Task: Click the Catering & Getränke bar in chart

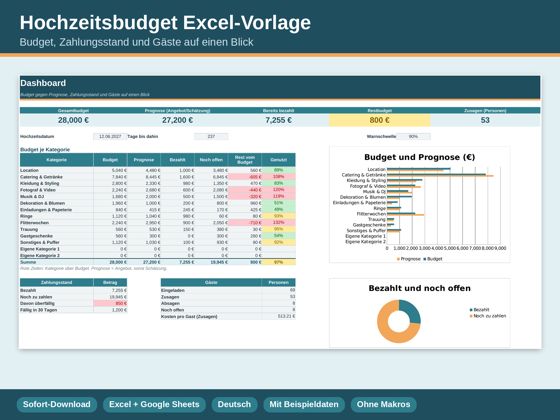Action: 440,175
